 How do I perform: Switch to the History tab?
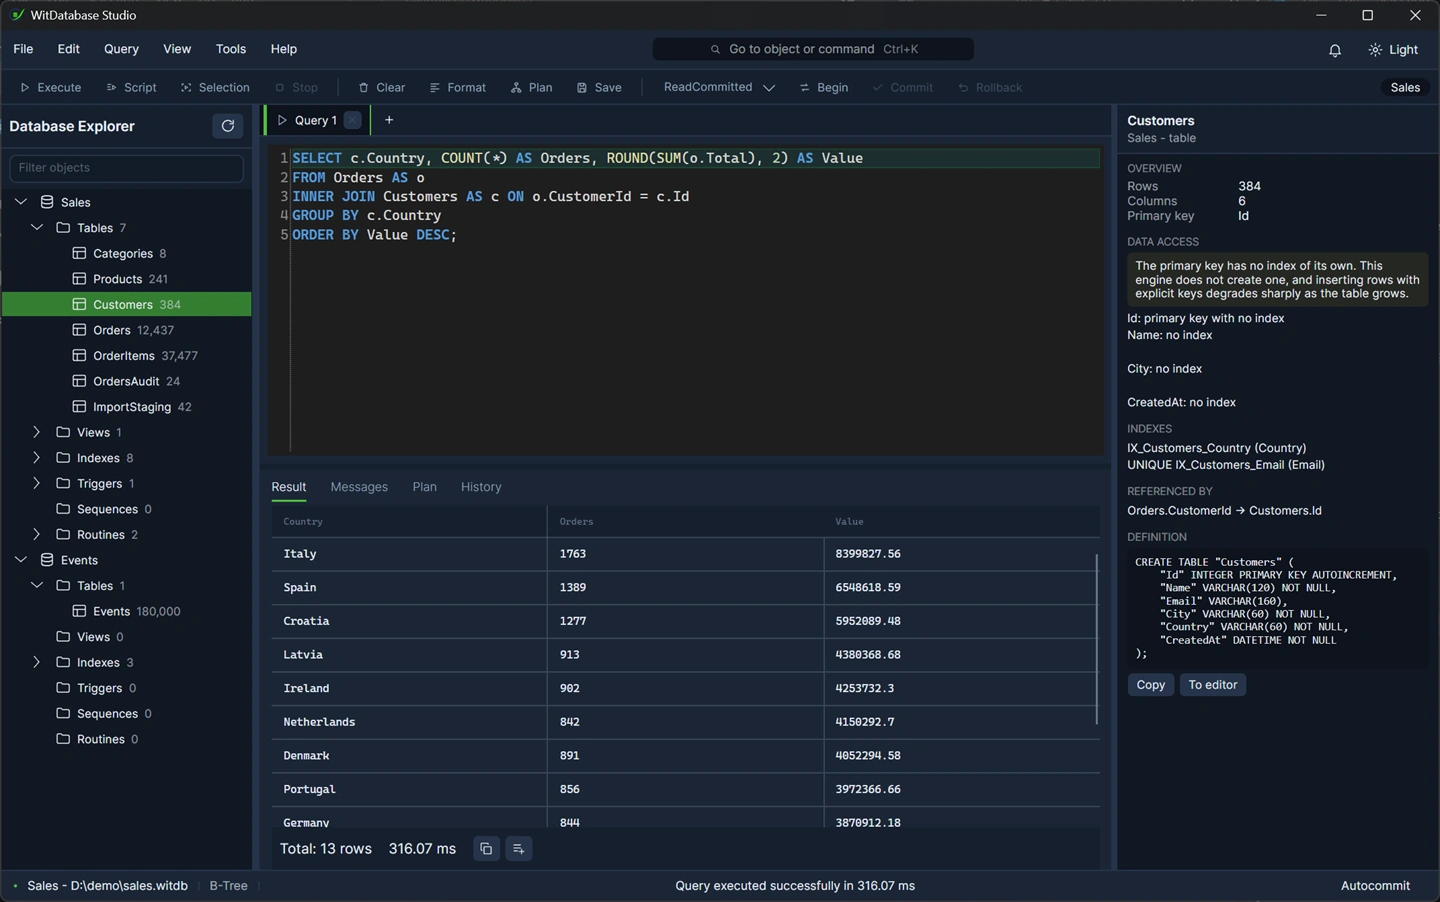[x=481, y=487]
